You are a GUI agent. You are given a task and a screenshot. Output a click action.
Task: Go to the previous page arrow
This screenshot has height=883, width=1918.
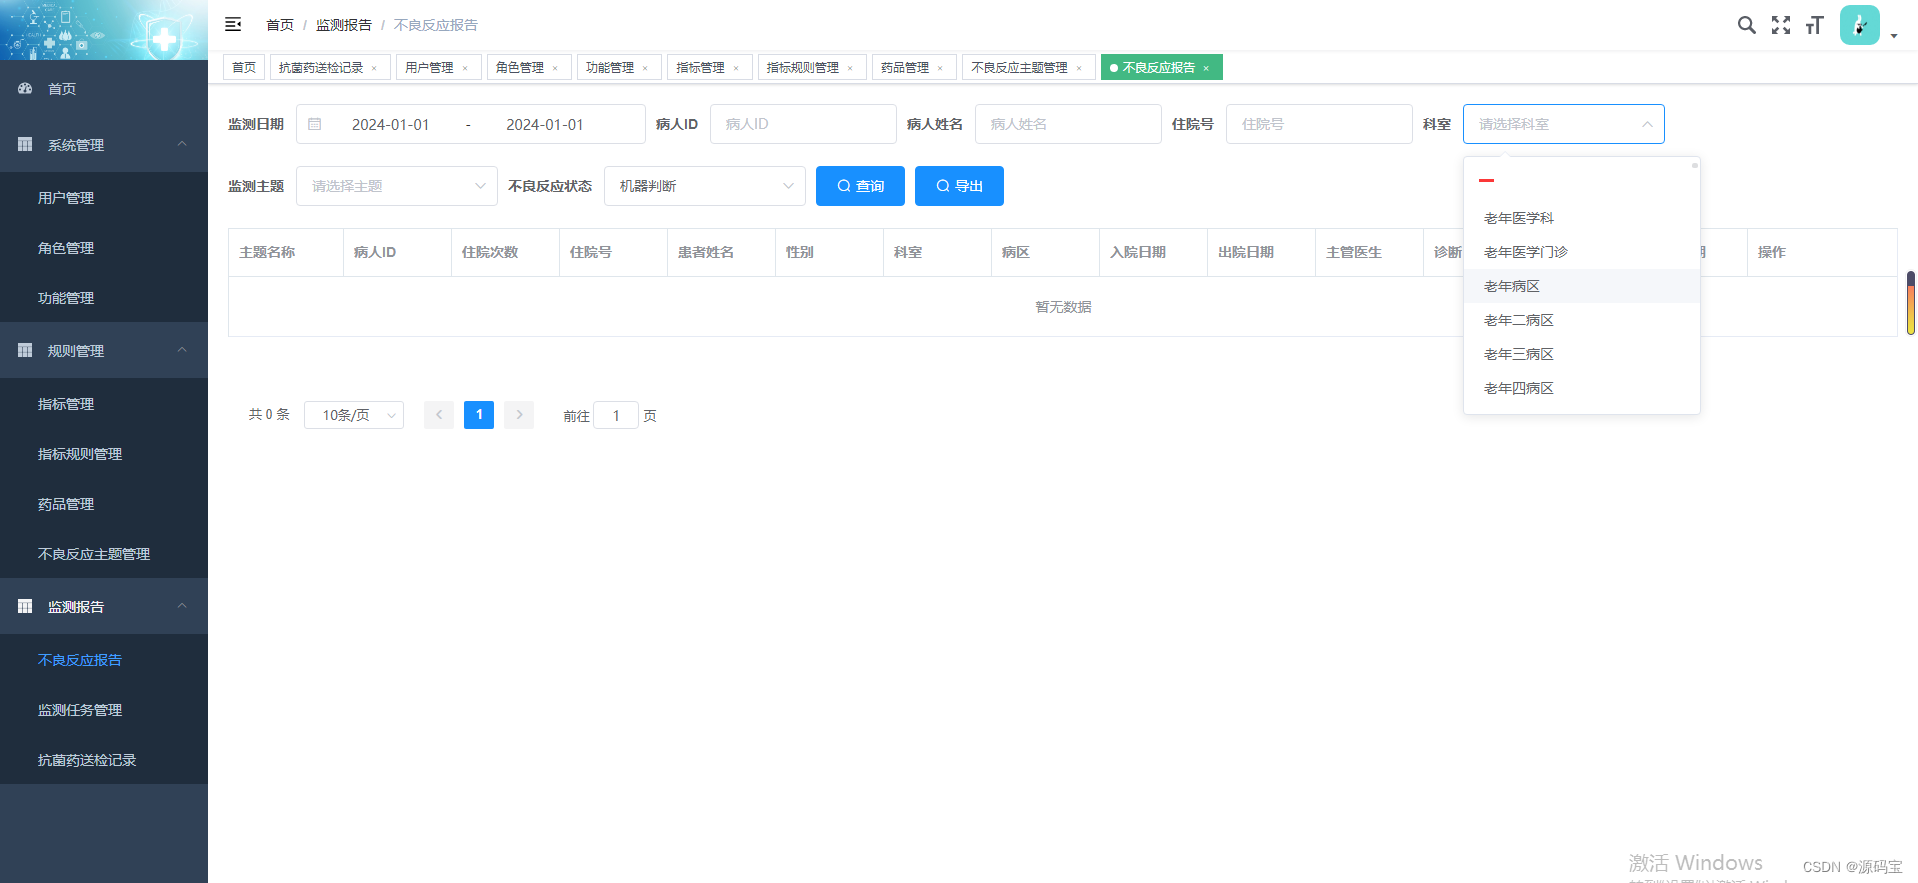(x=439, y=415)
